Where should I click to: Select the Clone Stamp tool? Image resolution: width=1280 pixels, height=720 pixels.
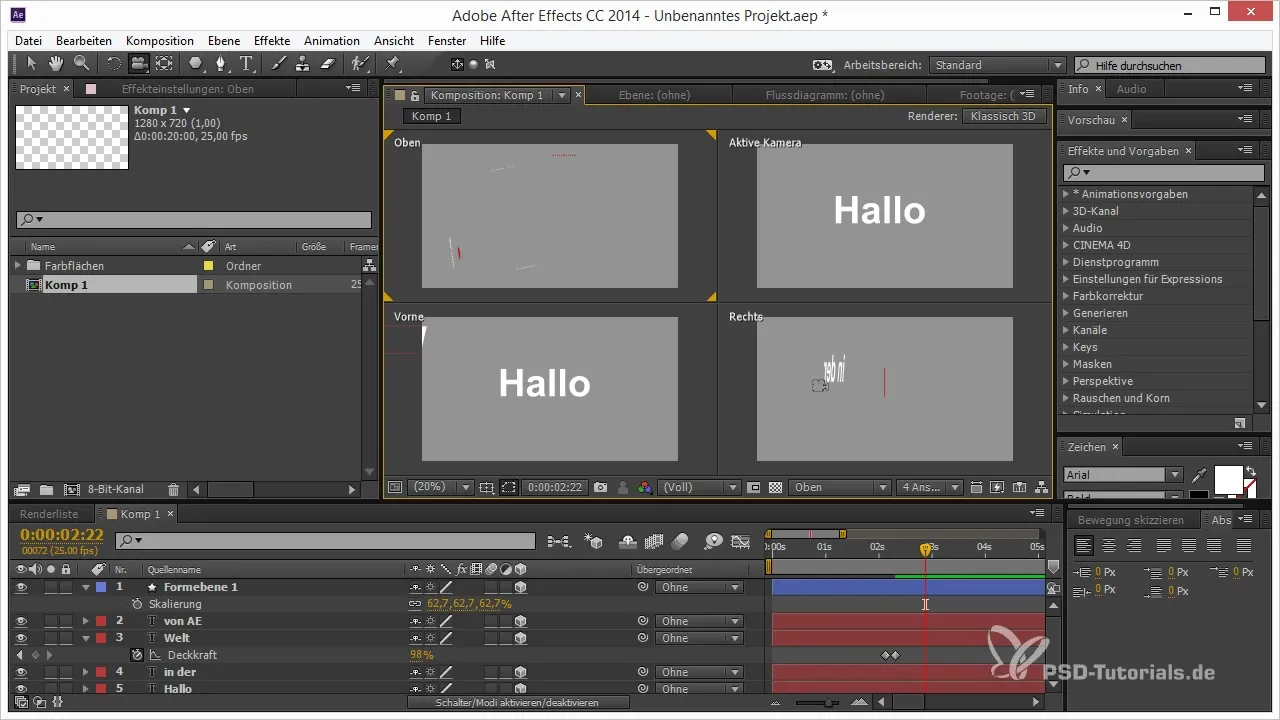coord(302,64)
